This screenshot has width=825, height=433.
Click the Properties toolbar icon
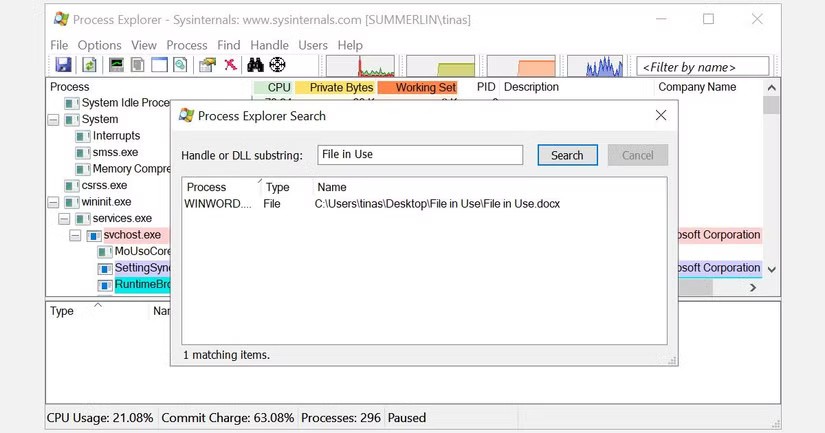207,66
